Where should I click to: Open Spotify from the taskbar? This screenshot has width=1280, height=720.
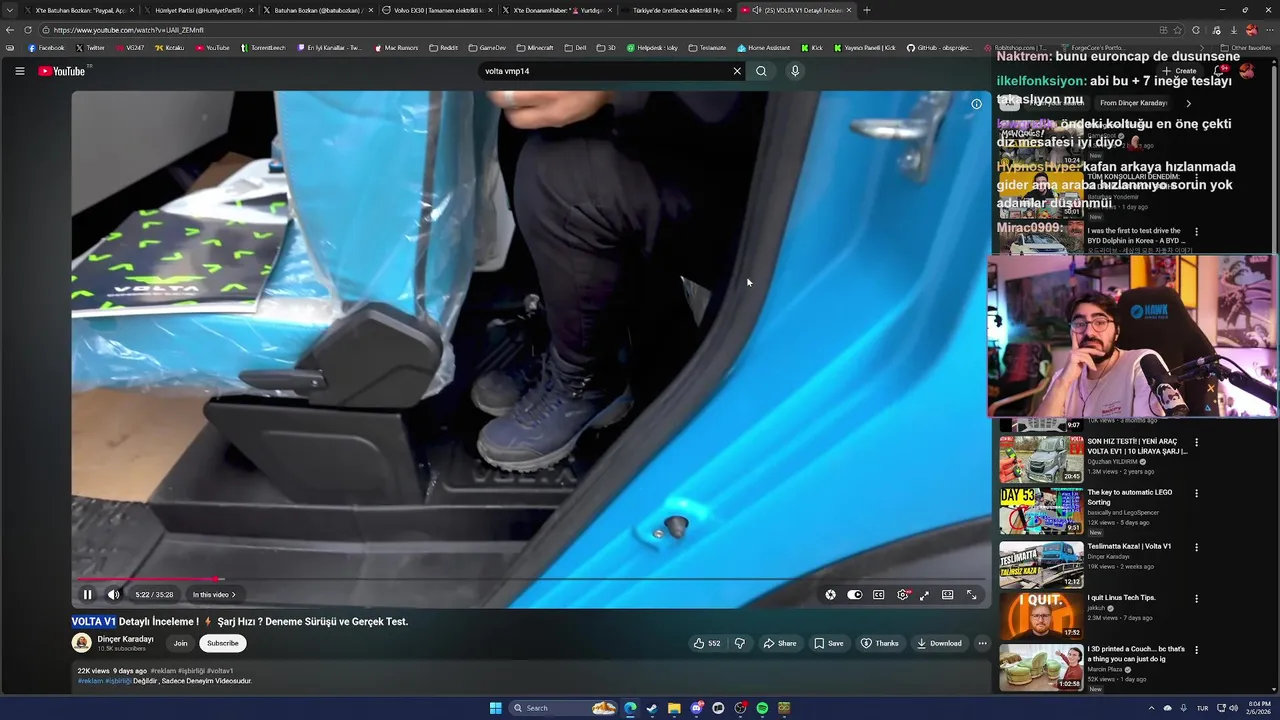click(x=762, y=708)
